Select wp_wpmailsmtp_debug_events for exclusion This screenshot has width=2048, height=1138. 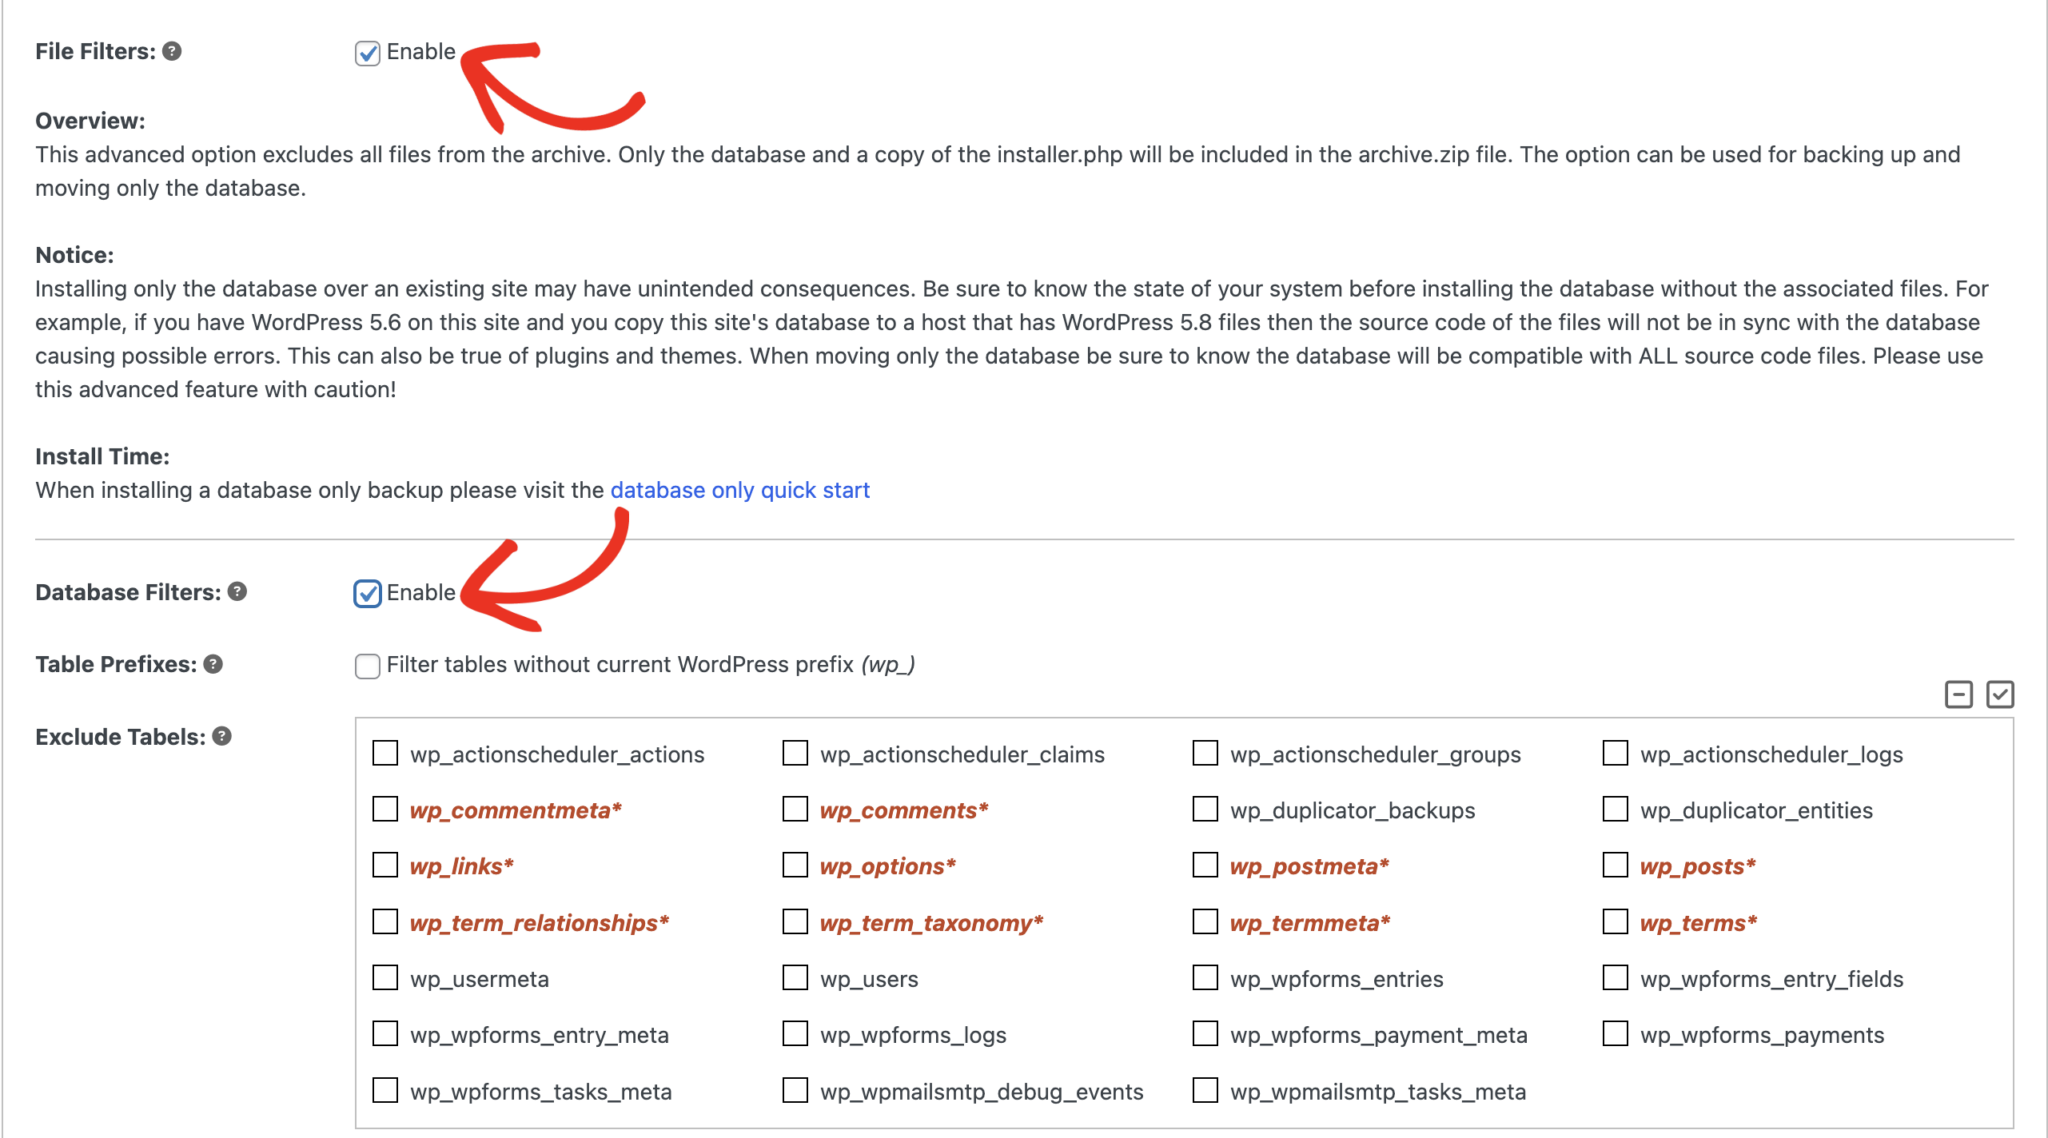click(x=795, y=1089)
